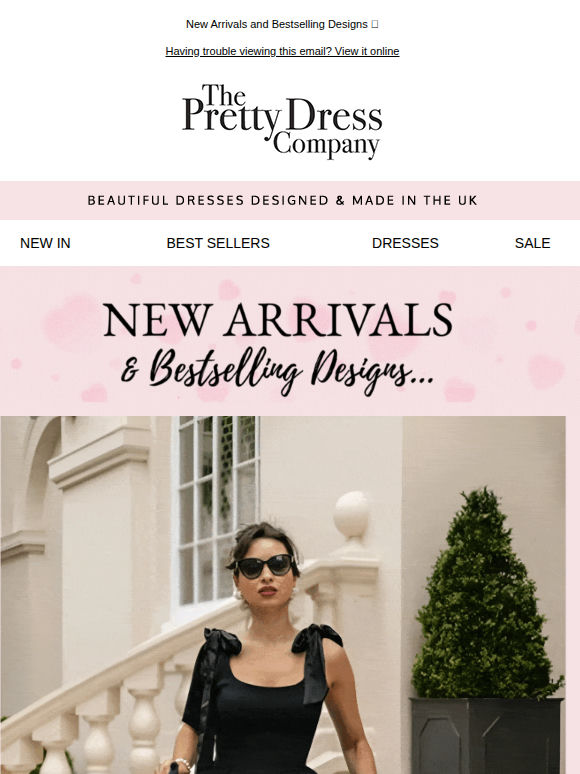
Task: Click the New Arrivals banner heading
Action: [x=278, y=320]
